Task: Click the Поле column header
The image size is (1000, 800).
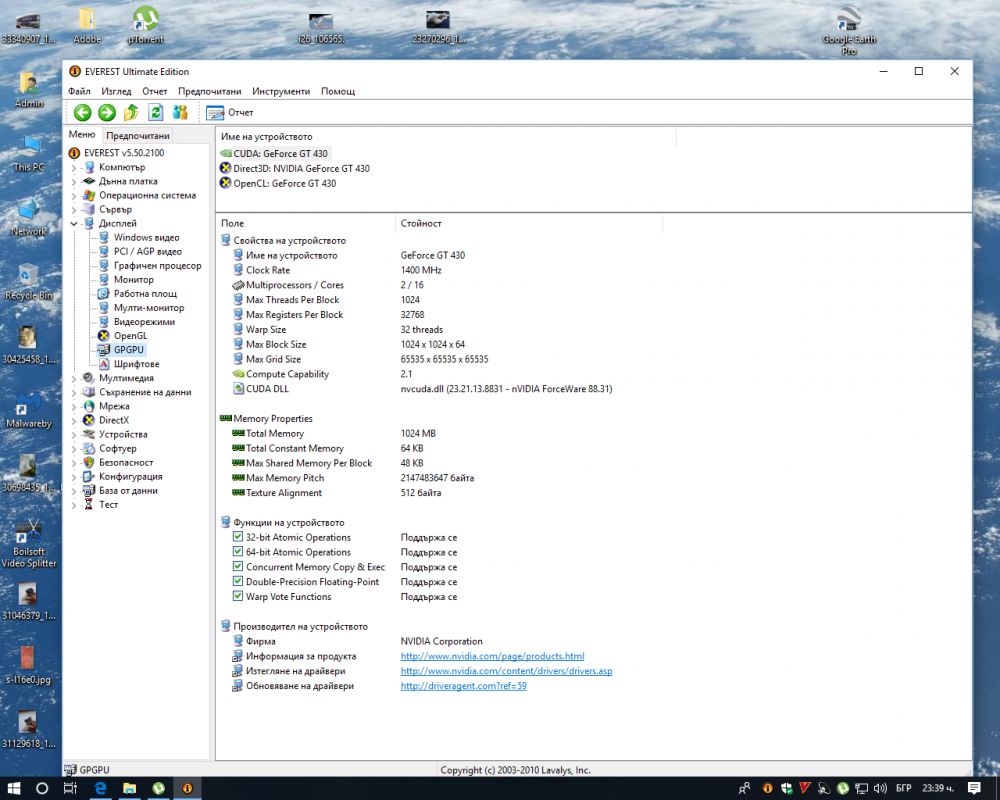Action: [x=306, y=223]
